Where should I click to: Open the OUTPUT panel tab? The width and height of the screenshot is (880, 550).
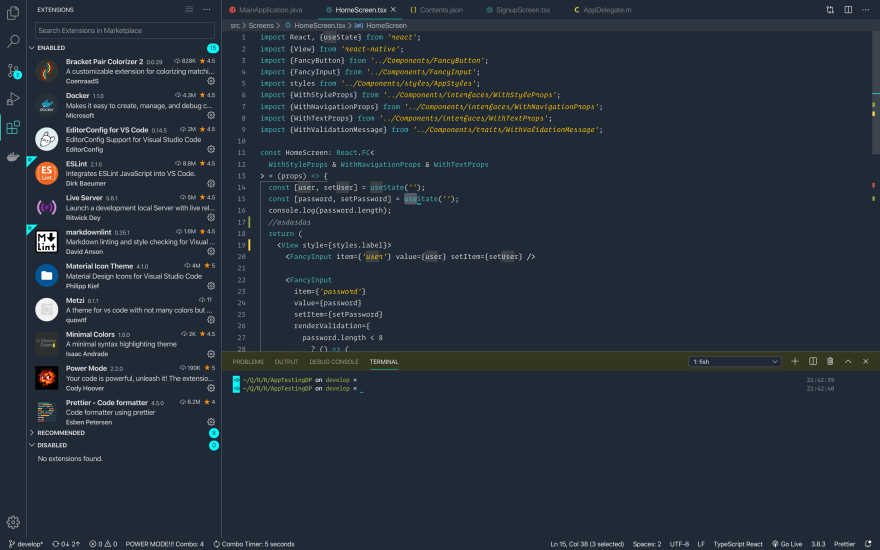(x=286, y=361)
